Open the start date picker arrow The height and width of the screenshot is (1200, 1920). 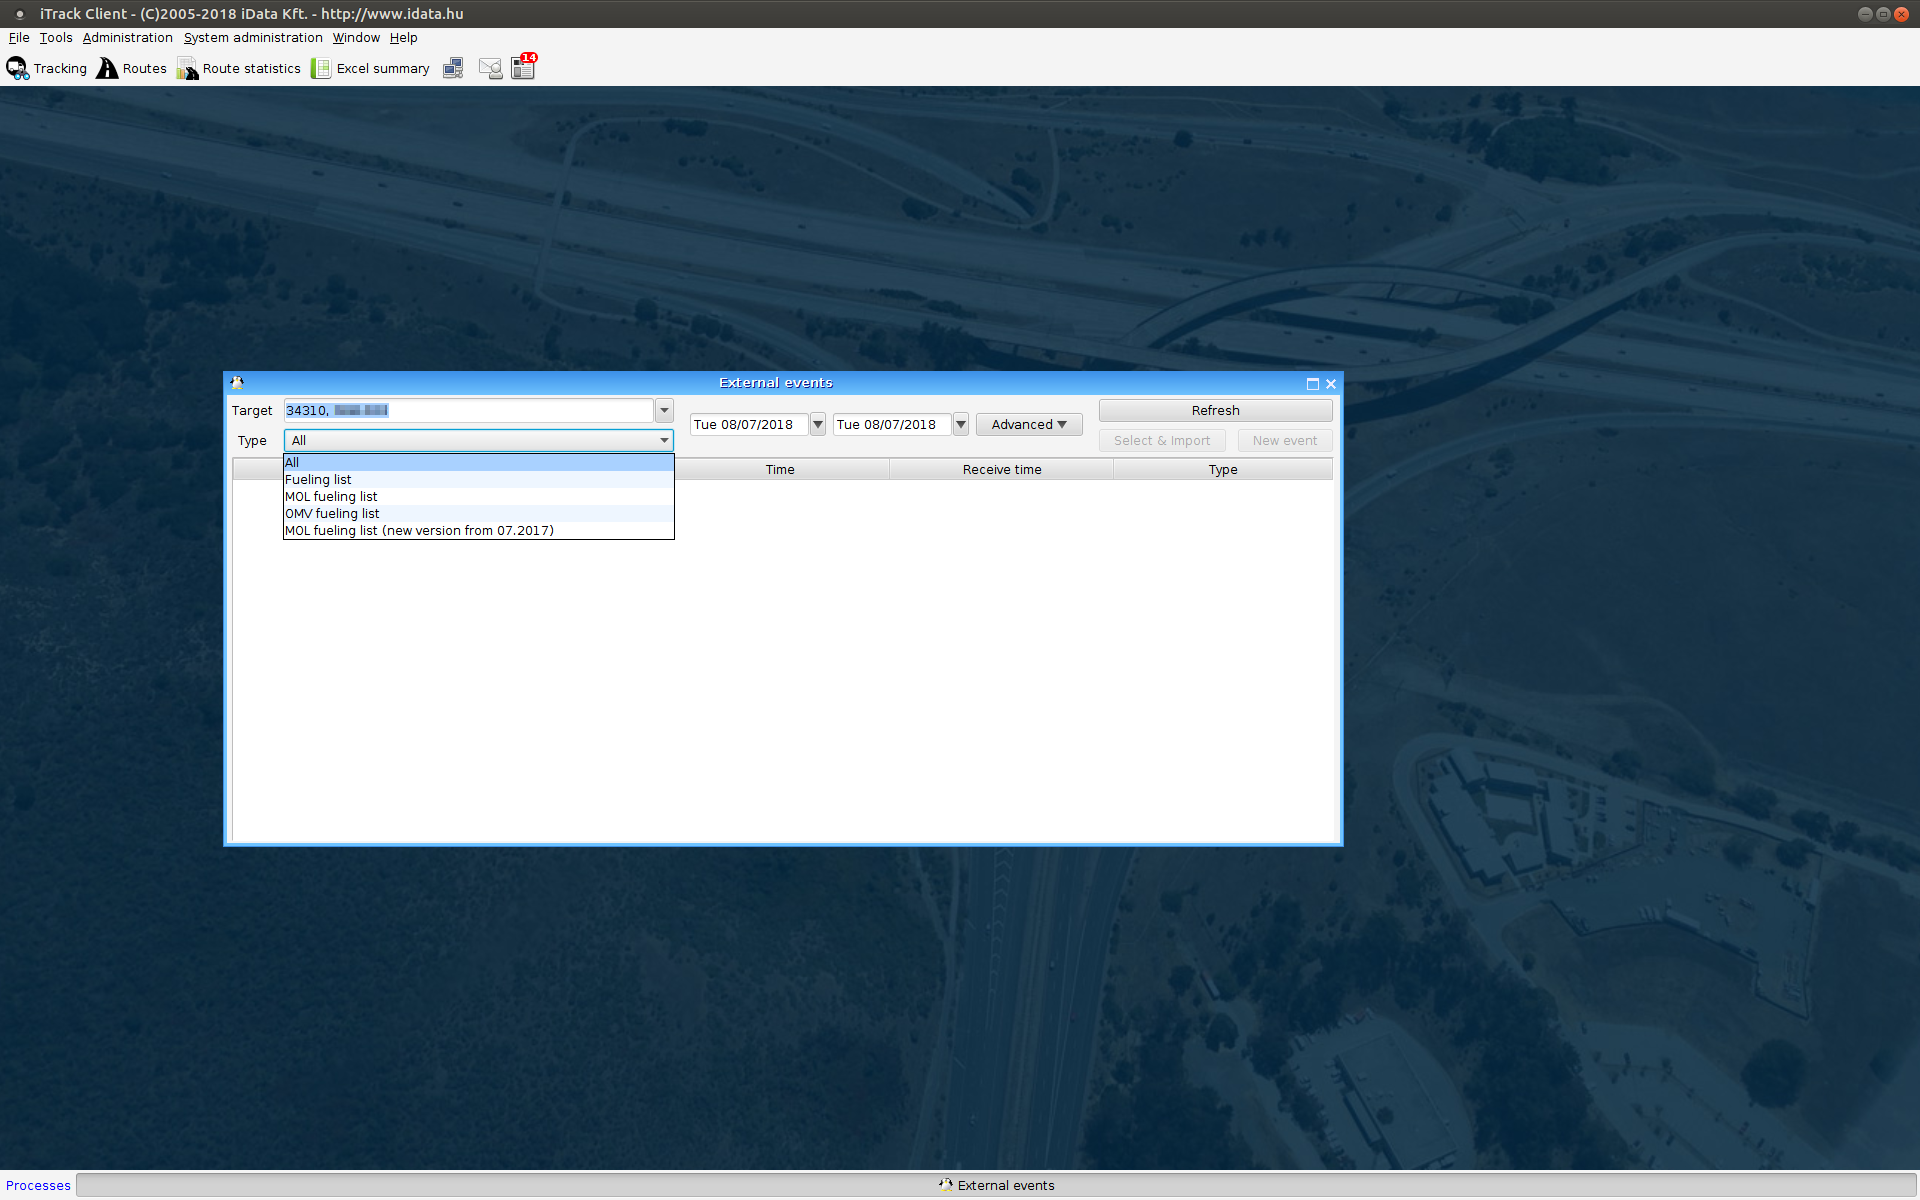[817, 424]
